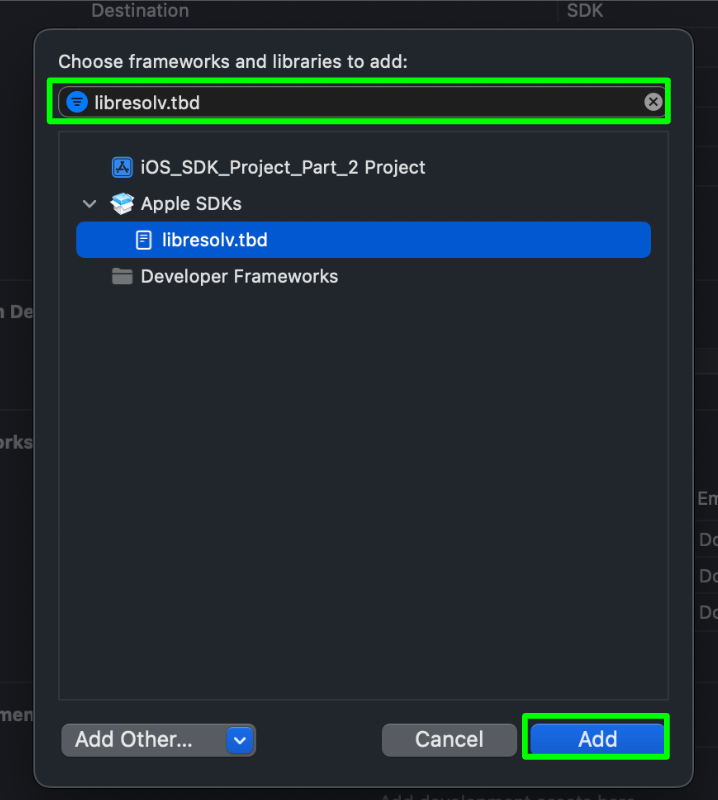The image size is (718, 800).
Task: Focus the libresolv.tbd filter text field
Action: [363, 102]
